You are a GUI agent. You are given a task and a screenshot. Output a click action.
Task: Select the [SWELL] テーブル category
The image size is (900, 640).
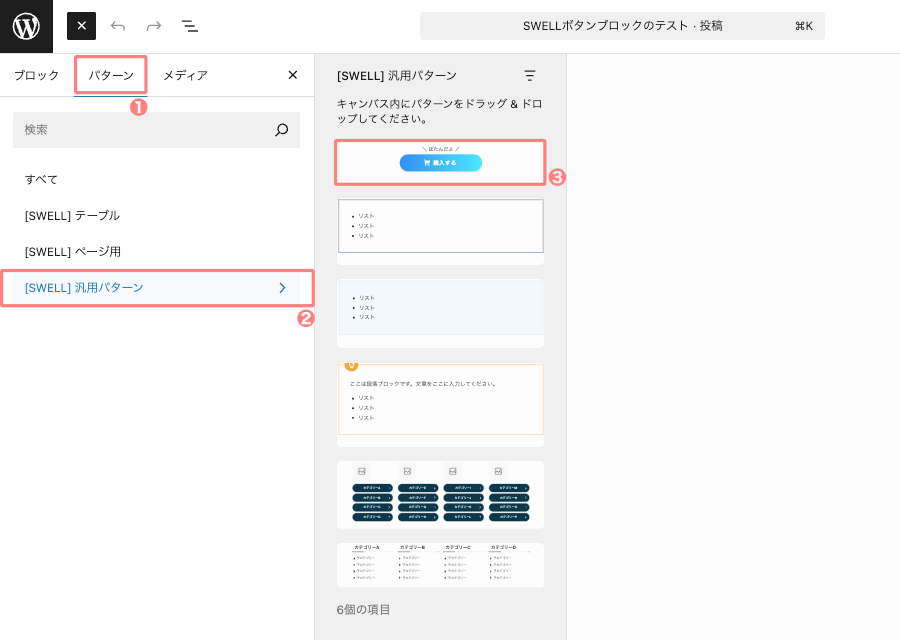coord(156,216)
